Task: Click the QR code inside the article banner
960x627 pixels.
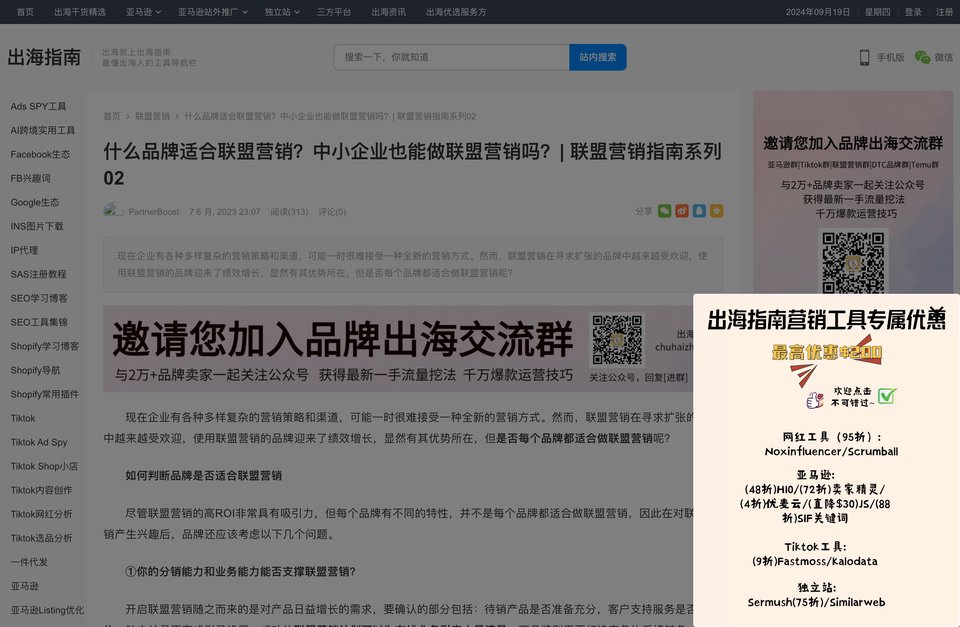Action: 617,340
